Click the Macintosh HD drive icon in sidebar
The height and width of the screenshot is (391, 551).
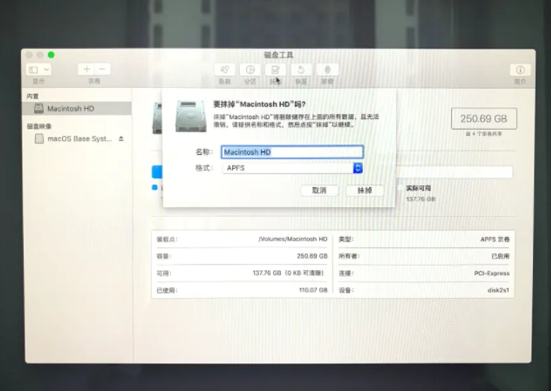tap(39, 109)
